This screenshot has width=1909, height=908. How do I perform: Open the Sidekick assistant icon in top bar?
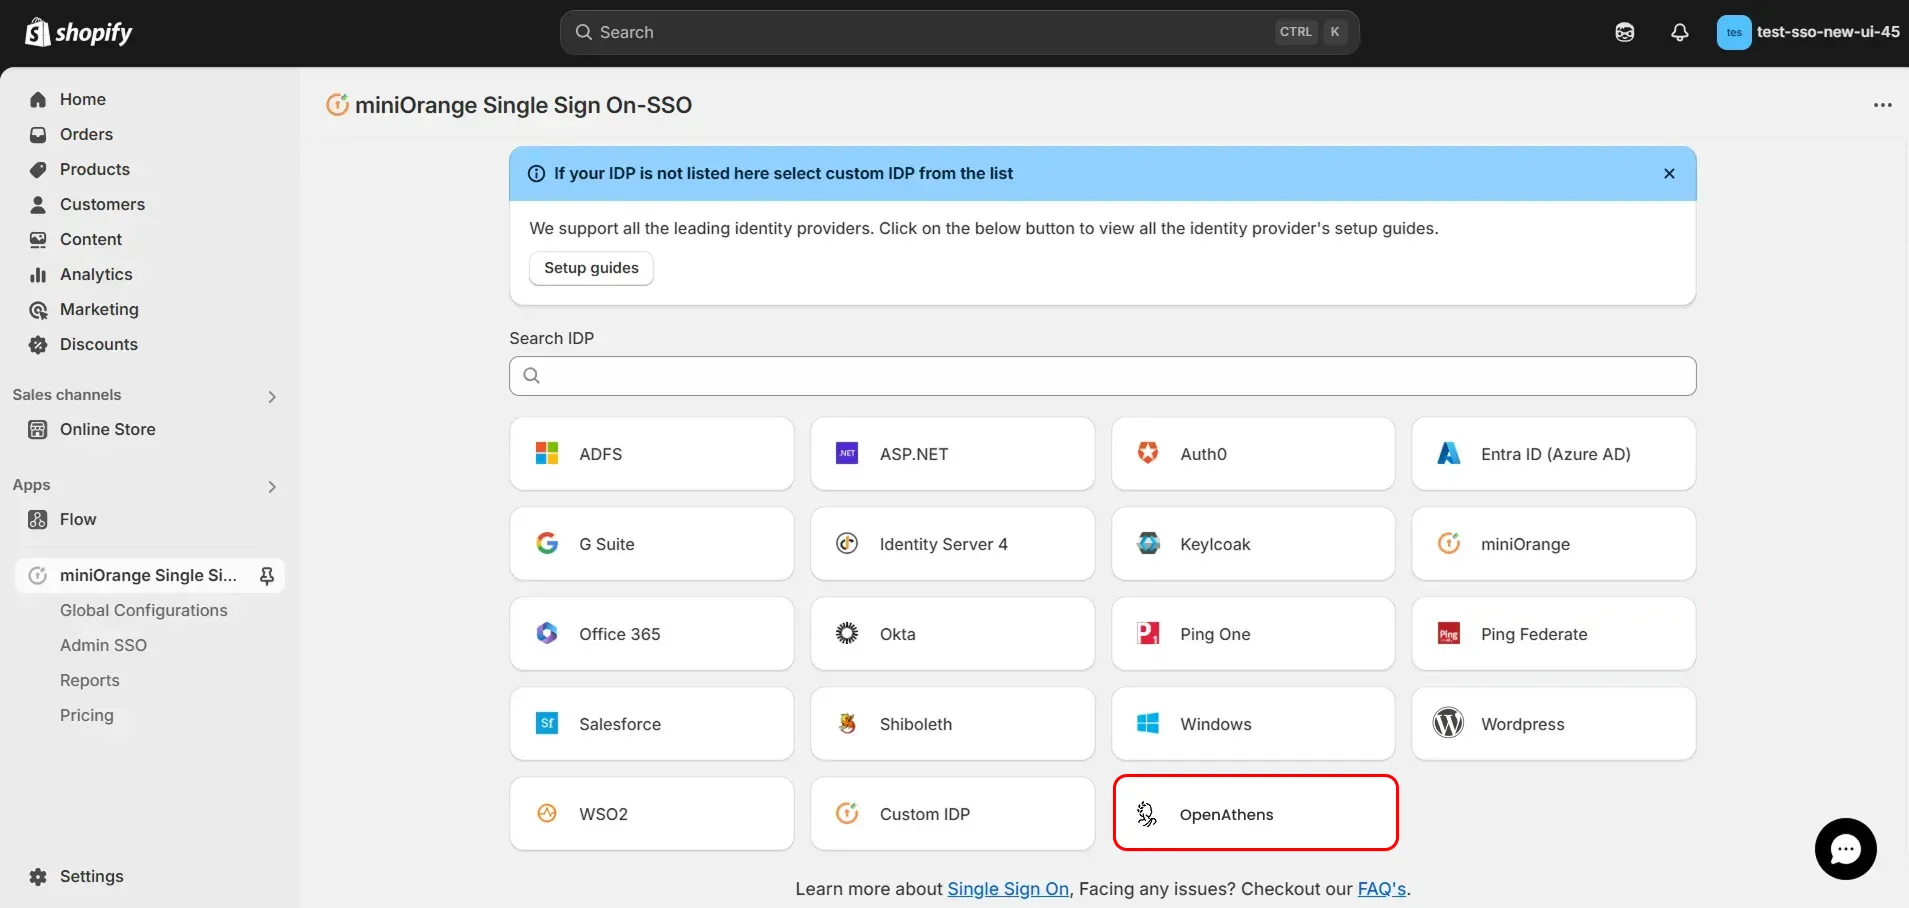coord(1625,32)
